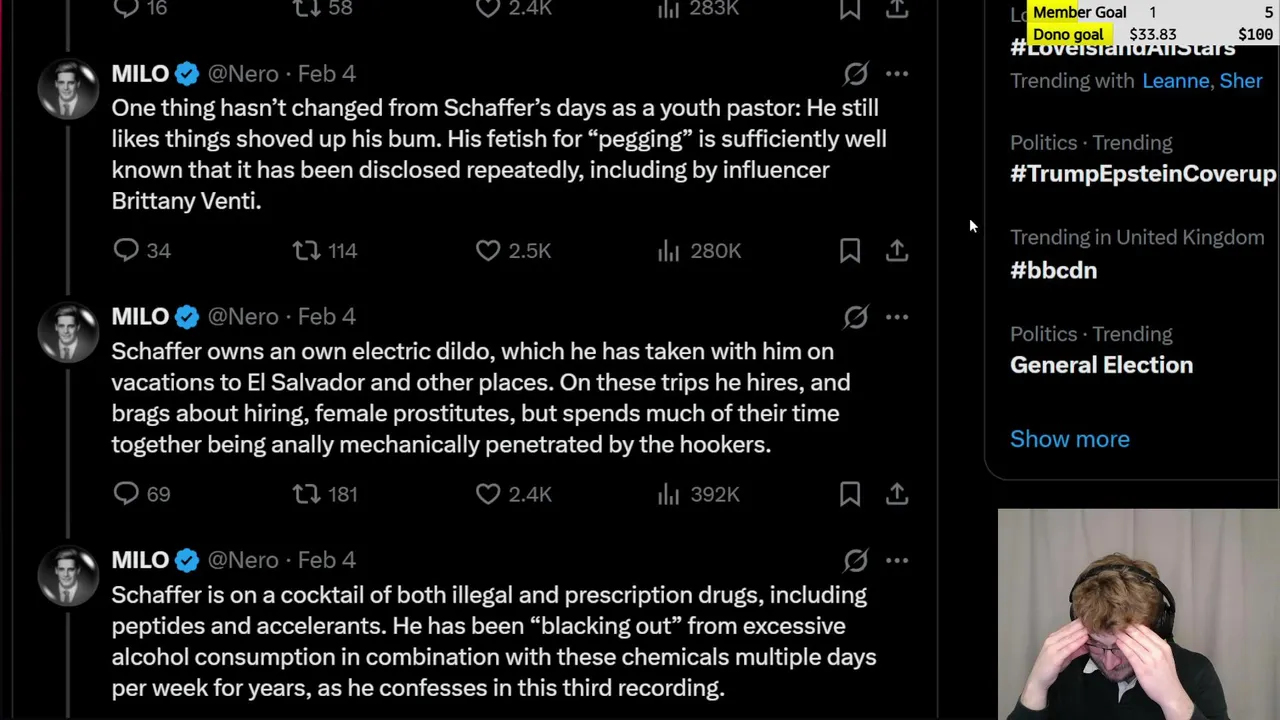Reply to the tweet with 69 replies
The width and height of the screenshot is (1280, 720).
tap(126, 493)
